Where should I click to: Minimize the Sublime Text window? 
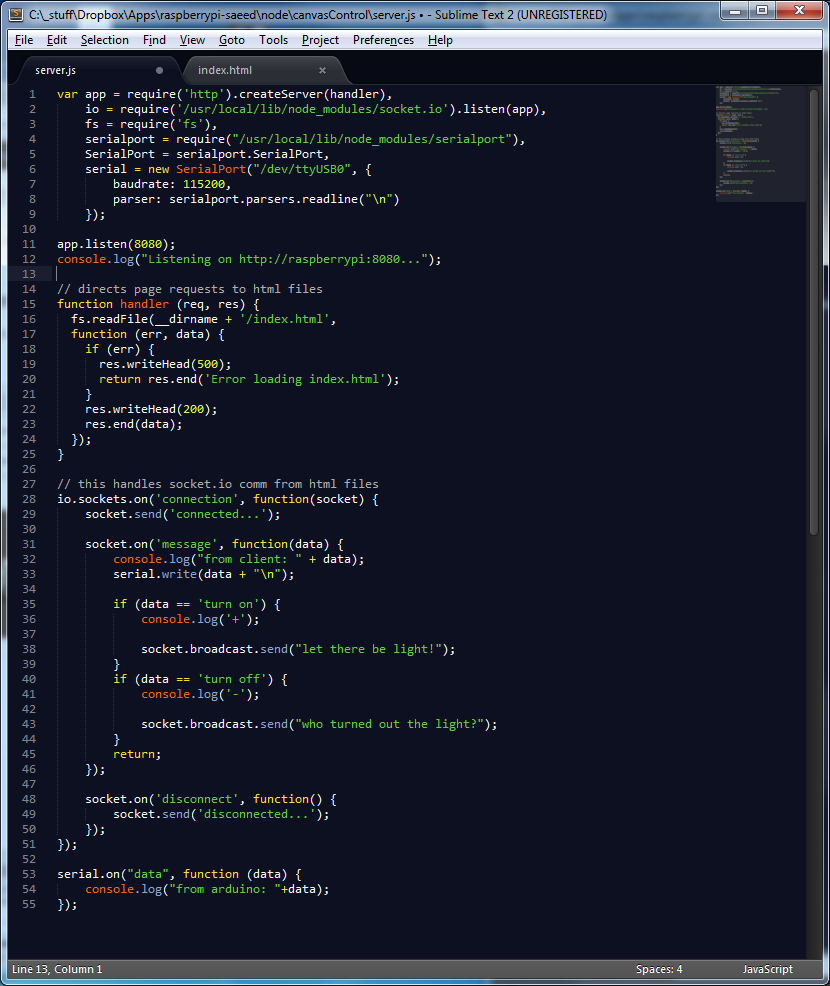coord(734,11)
